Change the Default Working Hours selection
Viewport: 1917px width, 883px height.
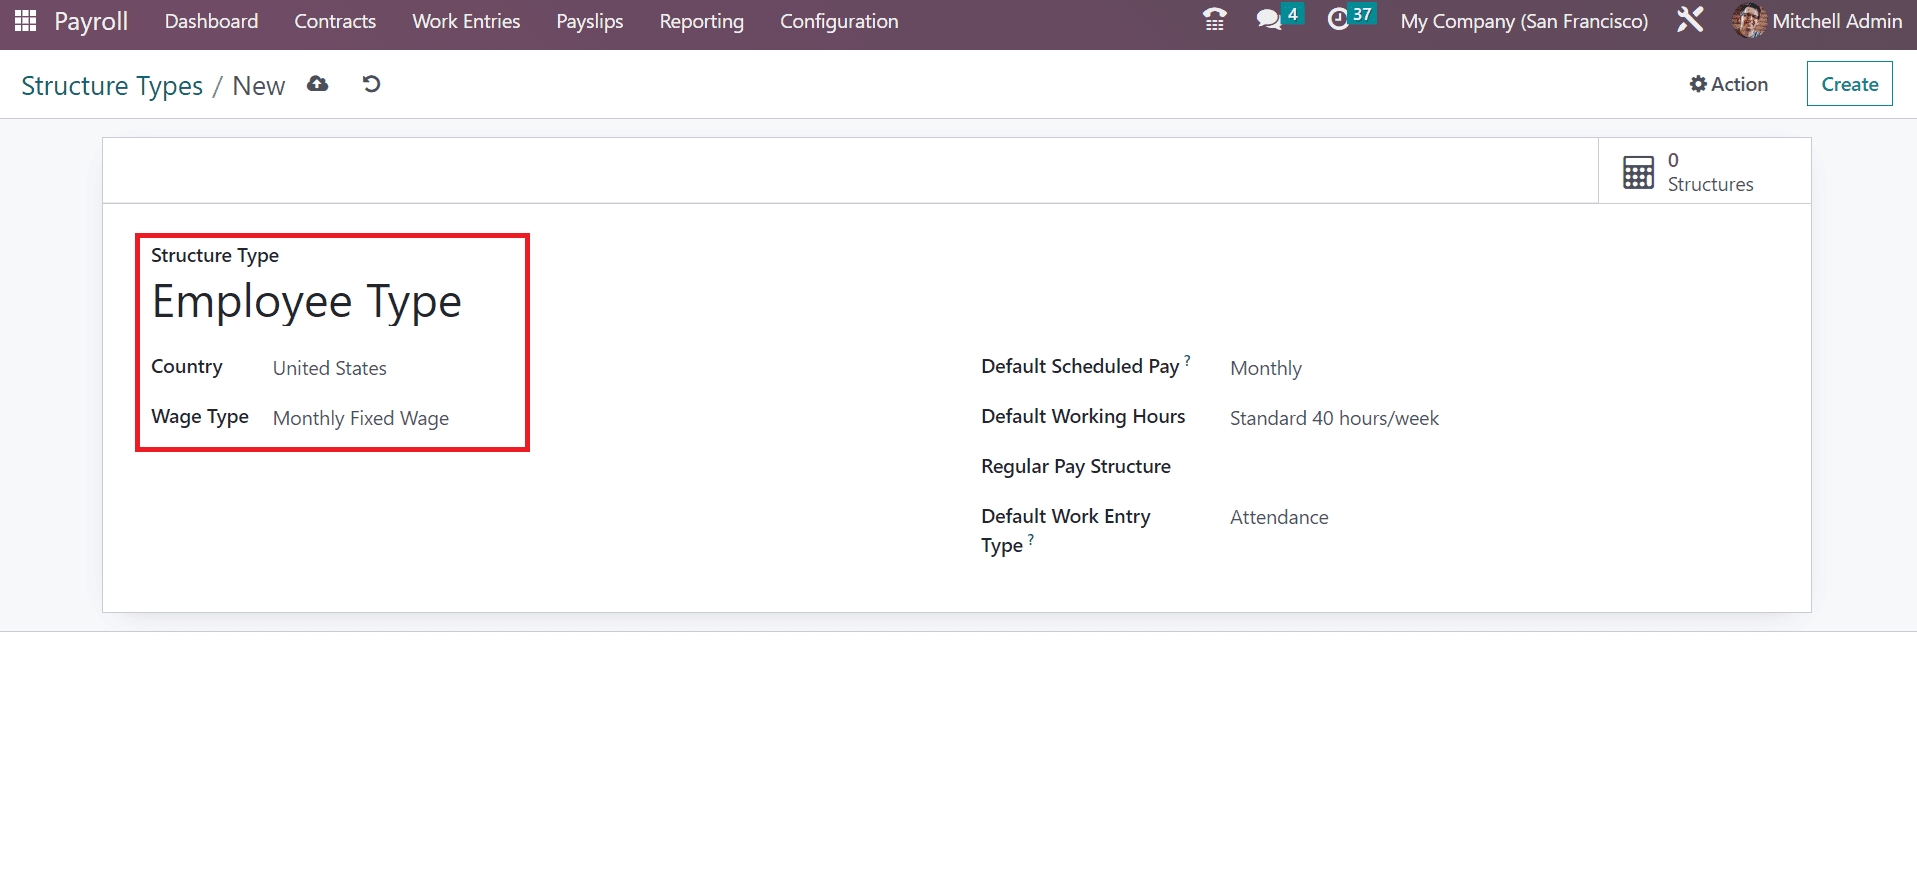pyautogui.click(x=1334, y=418)
